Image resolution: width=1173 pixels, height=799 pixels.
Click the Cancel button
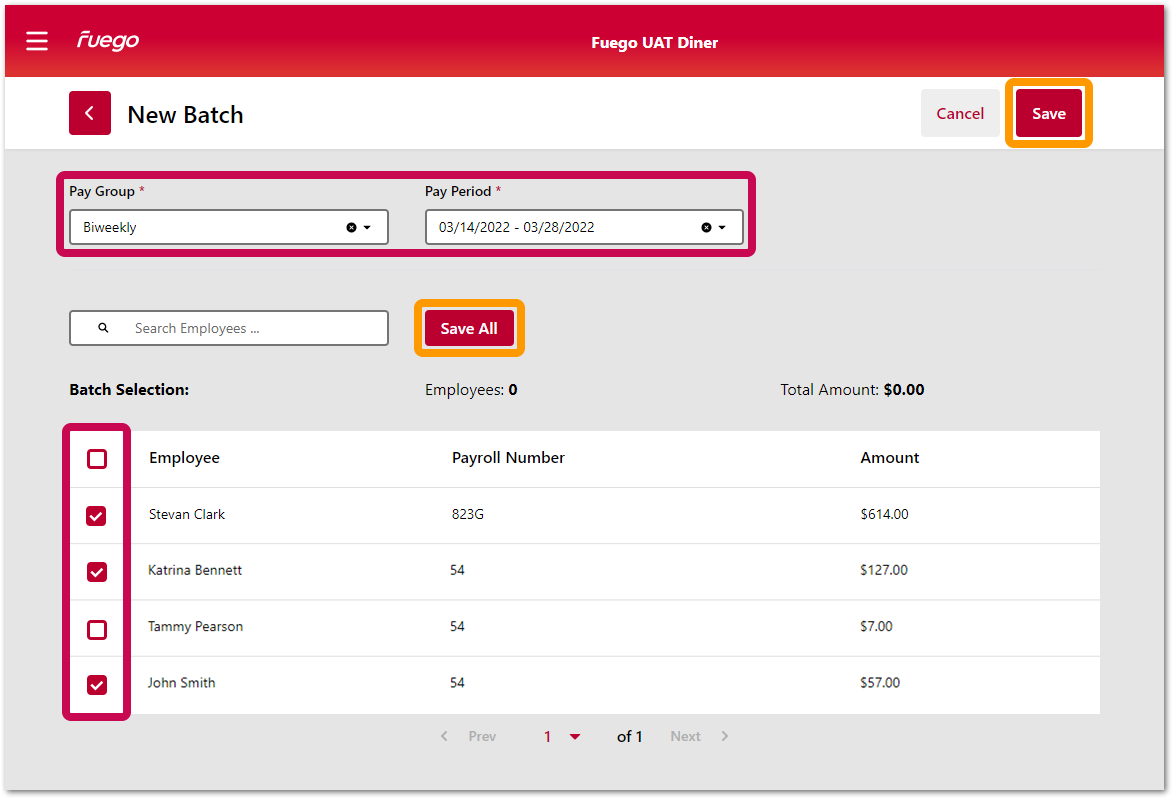960,114
